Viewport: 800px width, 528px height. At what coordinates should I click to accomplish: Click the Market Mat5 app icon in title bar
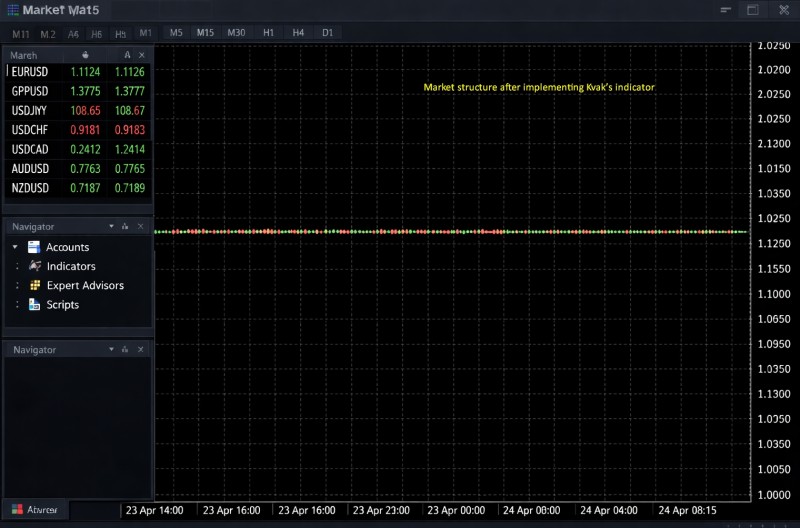(x=13, y=10)
